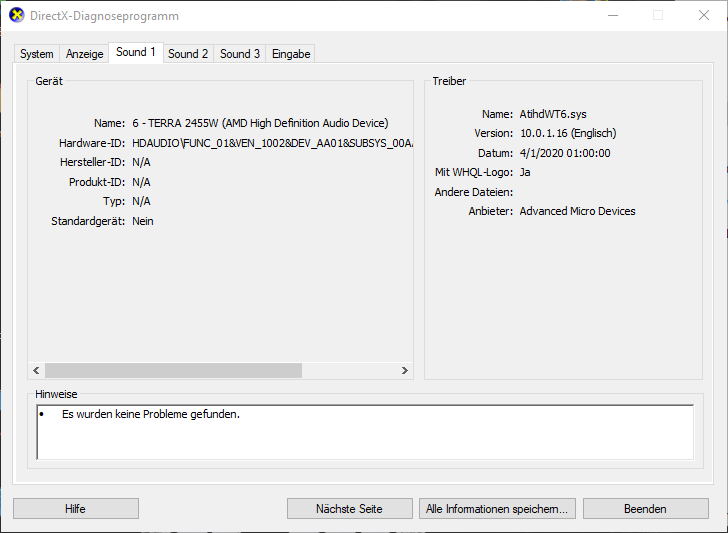Click the Hilfe button
This screenshot has height=533, width=728.
click(76, 509)
